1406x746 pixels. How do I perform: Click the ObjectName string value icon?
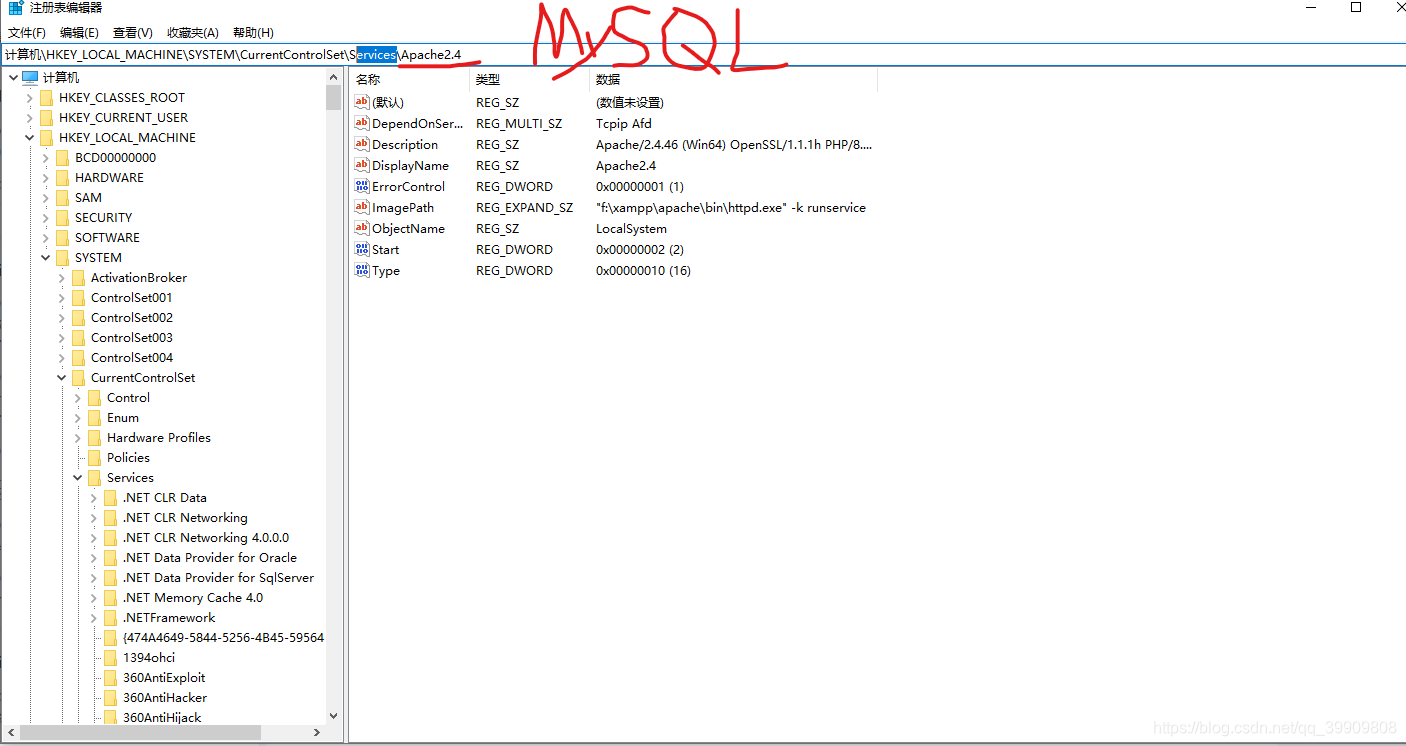(362, 228)
